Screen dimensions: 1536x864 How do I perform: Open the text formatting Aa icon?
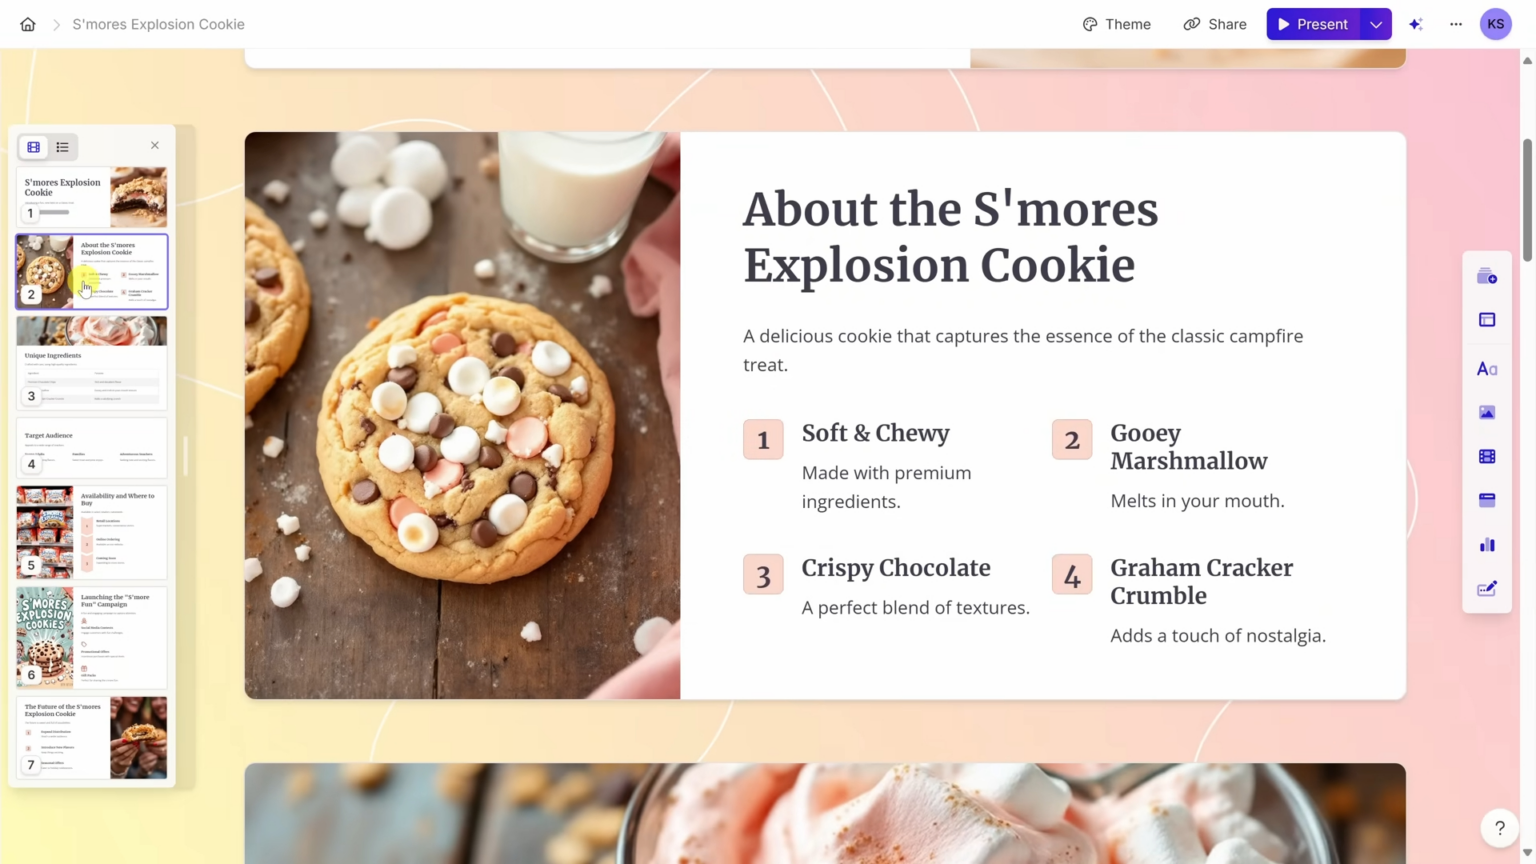(x=1487, y=369)
